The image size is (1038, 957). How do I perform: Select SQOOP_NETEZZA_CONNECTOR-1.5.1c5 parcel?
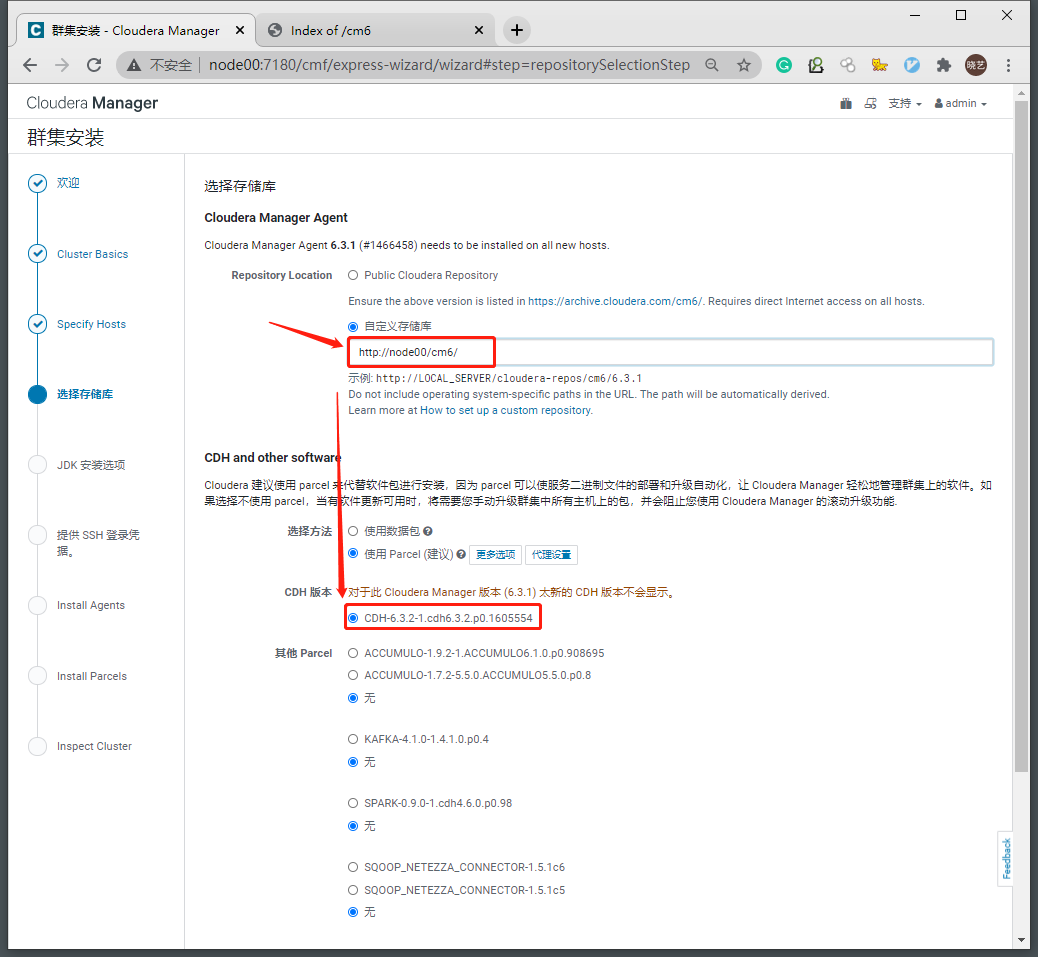point(353,890)
